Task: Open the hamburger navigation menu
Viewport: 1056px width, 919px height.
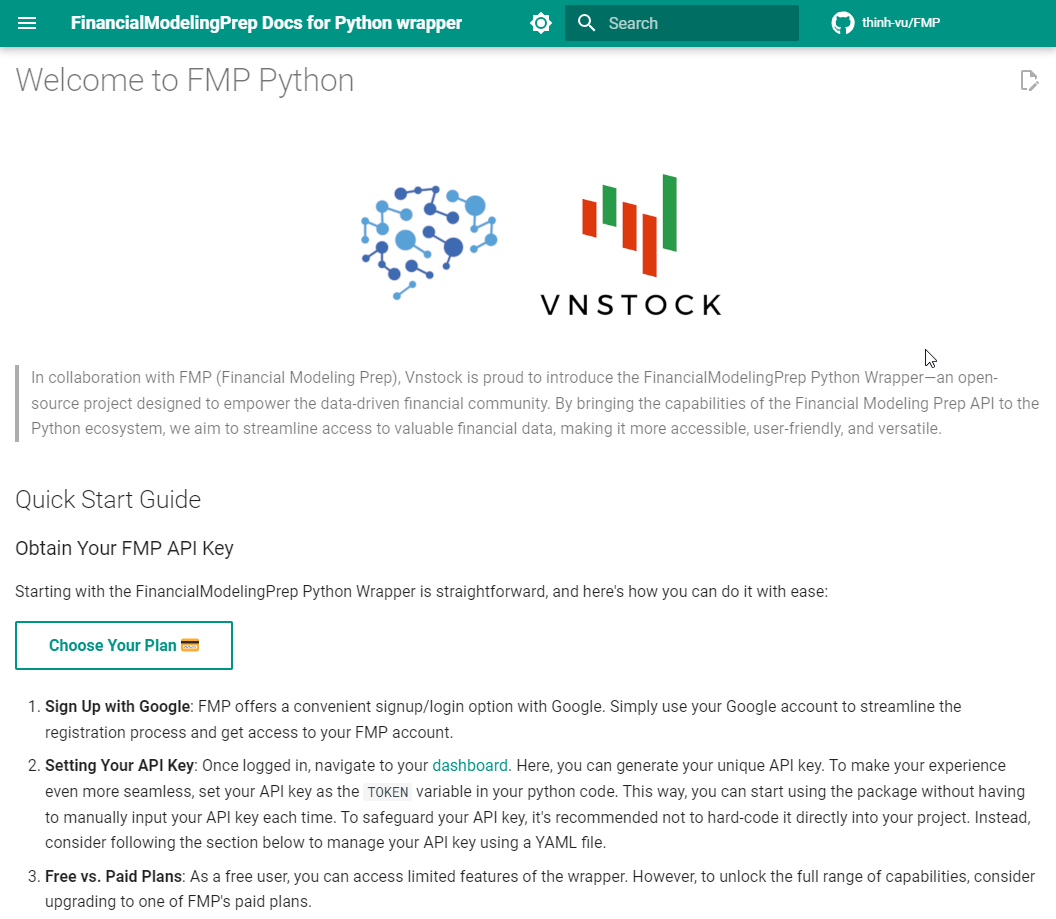Action: (x=27, y=23)
